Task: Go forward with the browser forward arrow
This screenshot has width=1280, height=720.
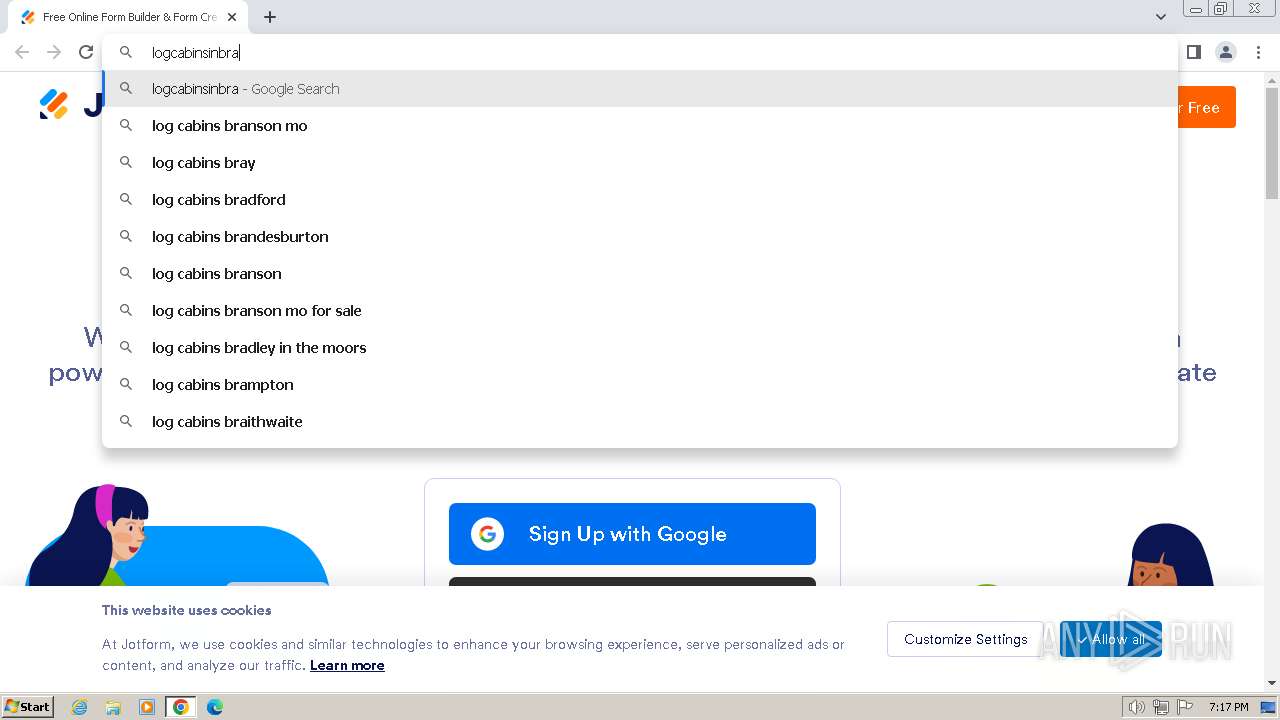Action: pyautogui.click(x=54, y=52)
